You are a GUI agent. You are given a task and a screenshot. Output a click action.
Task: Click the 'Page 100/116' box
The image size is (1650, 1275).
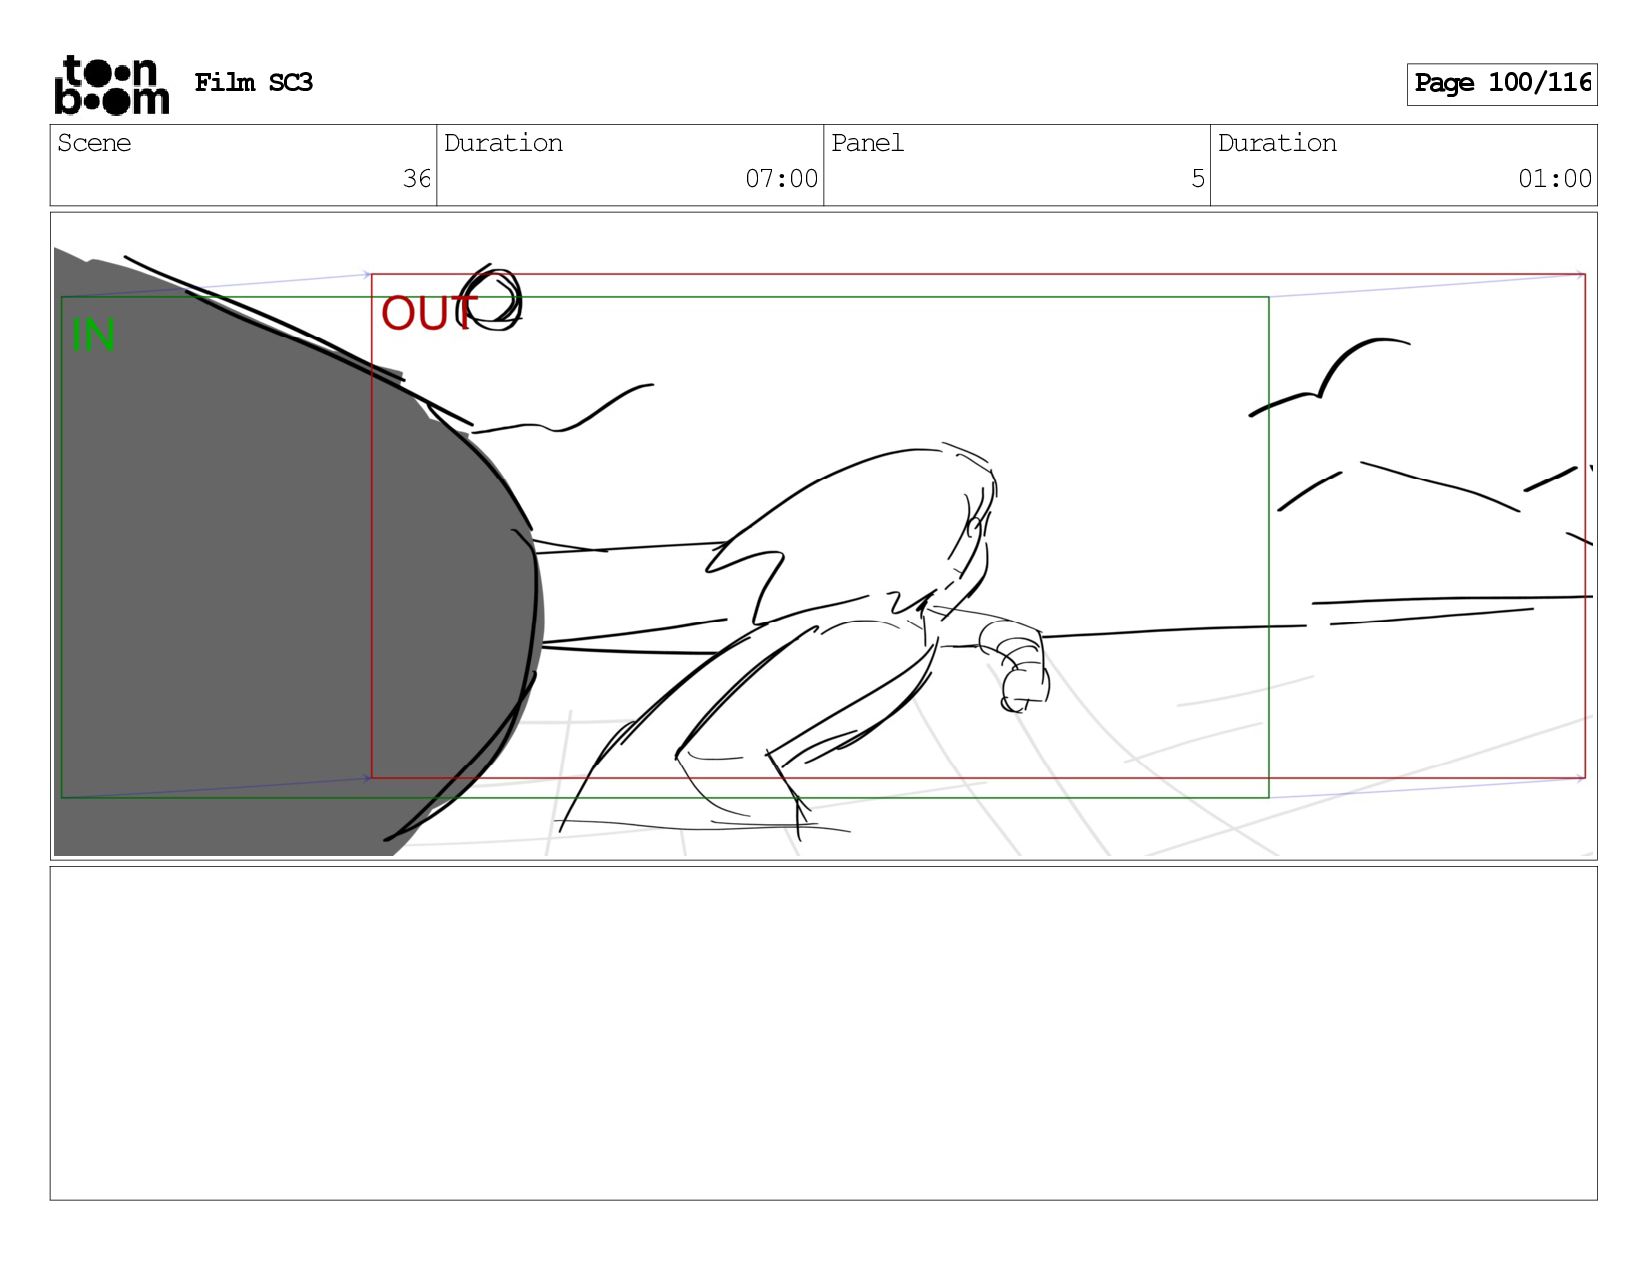tap(1501, 84)
